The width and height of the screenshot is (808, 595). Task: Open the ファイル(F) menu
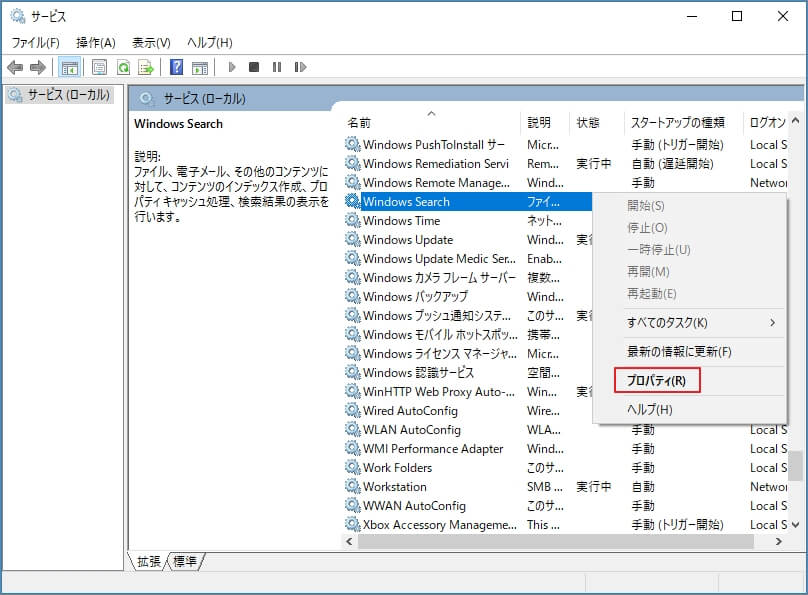[x=36, y=42]
